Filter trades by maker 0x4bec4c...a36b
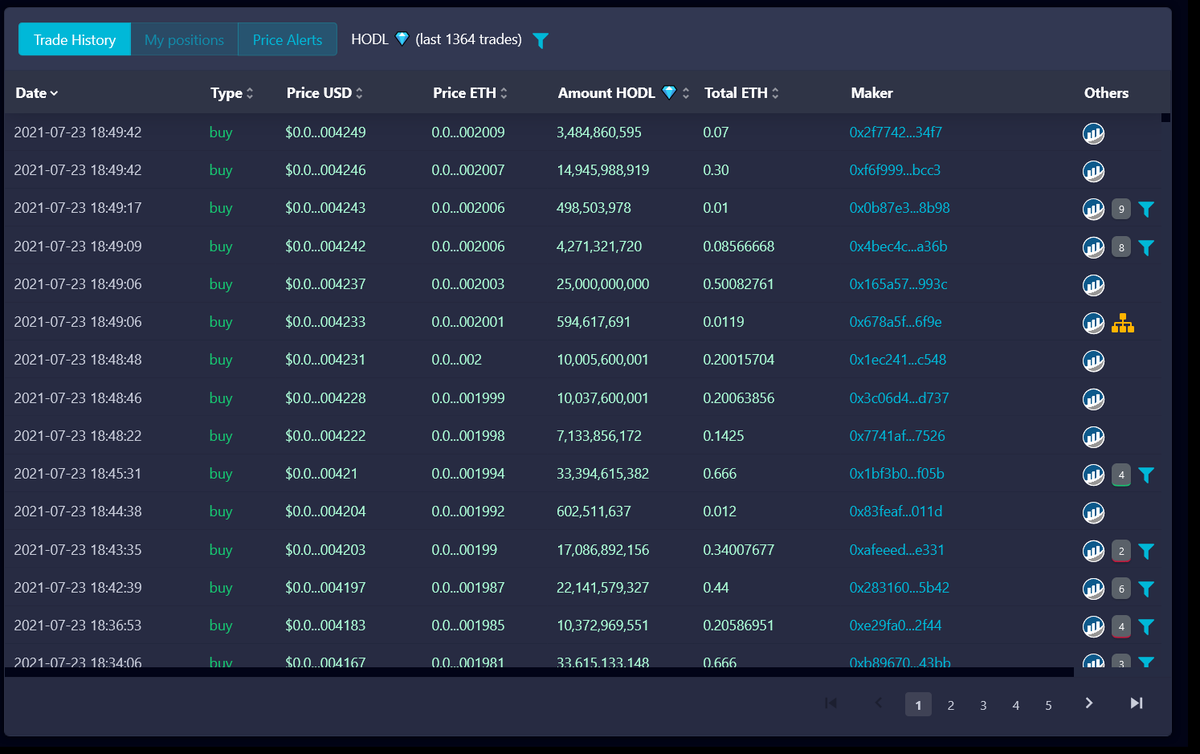The width and height of the screenshot is (1200, 754). (x=1147, y=247)
